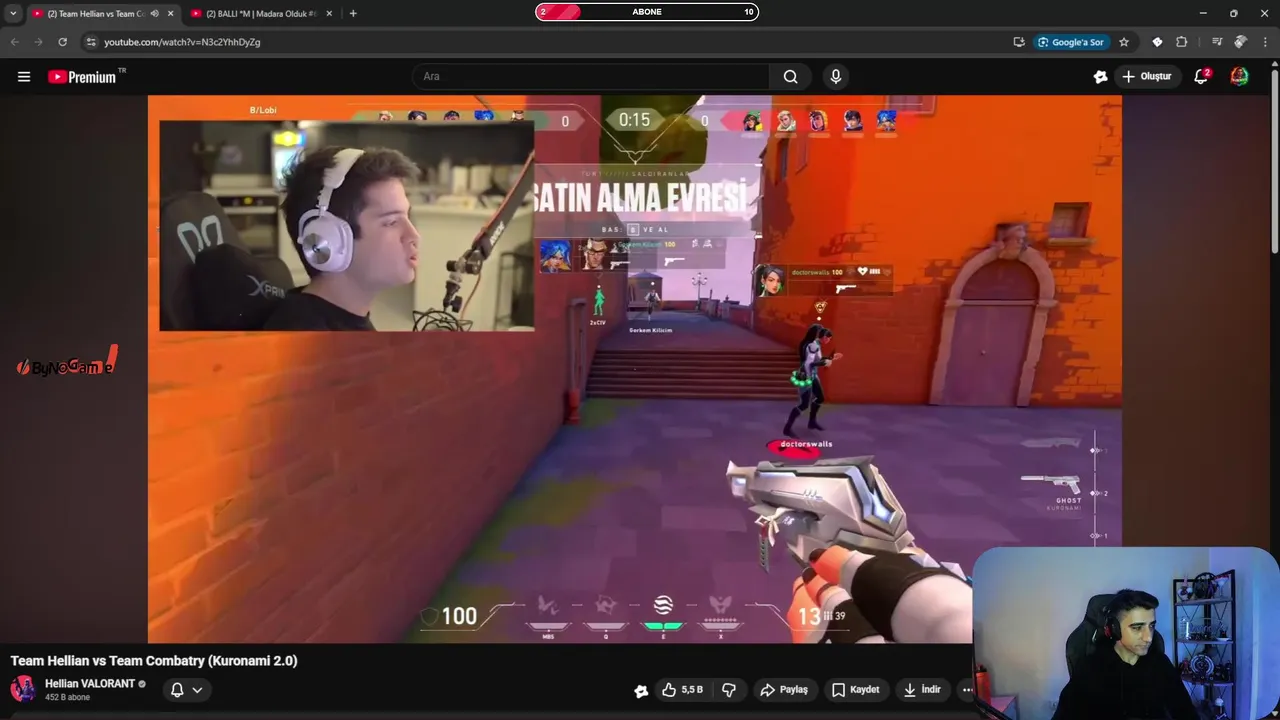This screenshot has height=720, width=1280.
Task: Close the BALLI Madara Olduk tab
Action: tap(329, 13)
